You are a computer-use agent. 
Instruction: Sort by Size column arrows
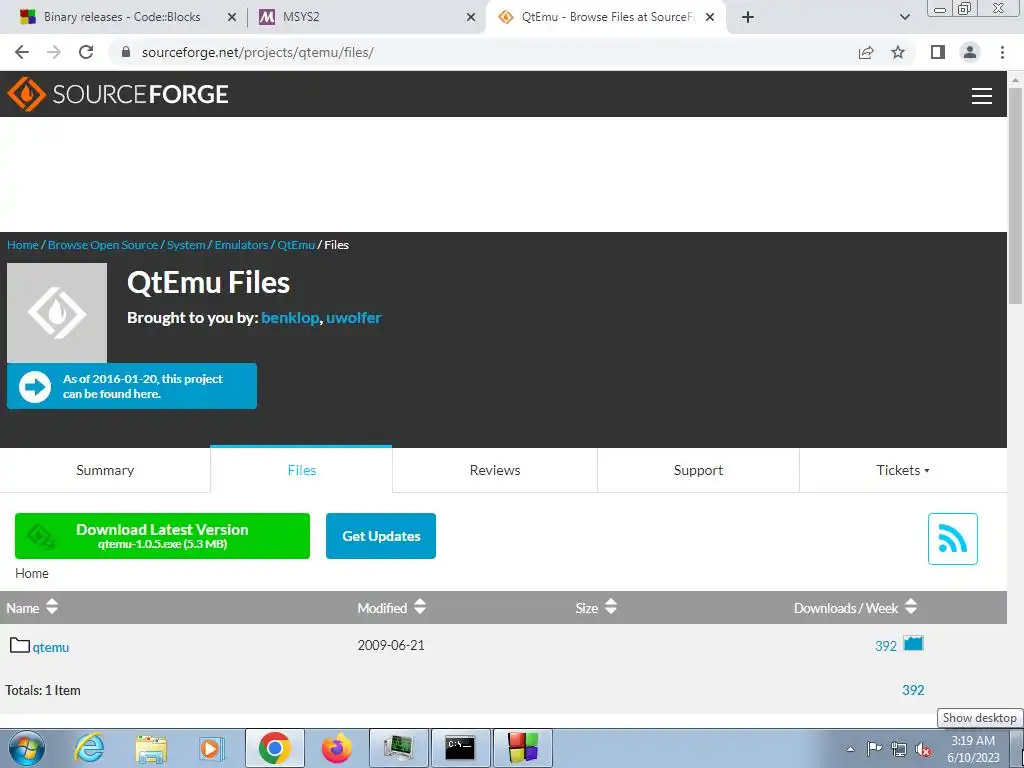tap(611, 607)
